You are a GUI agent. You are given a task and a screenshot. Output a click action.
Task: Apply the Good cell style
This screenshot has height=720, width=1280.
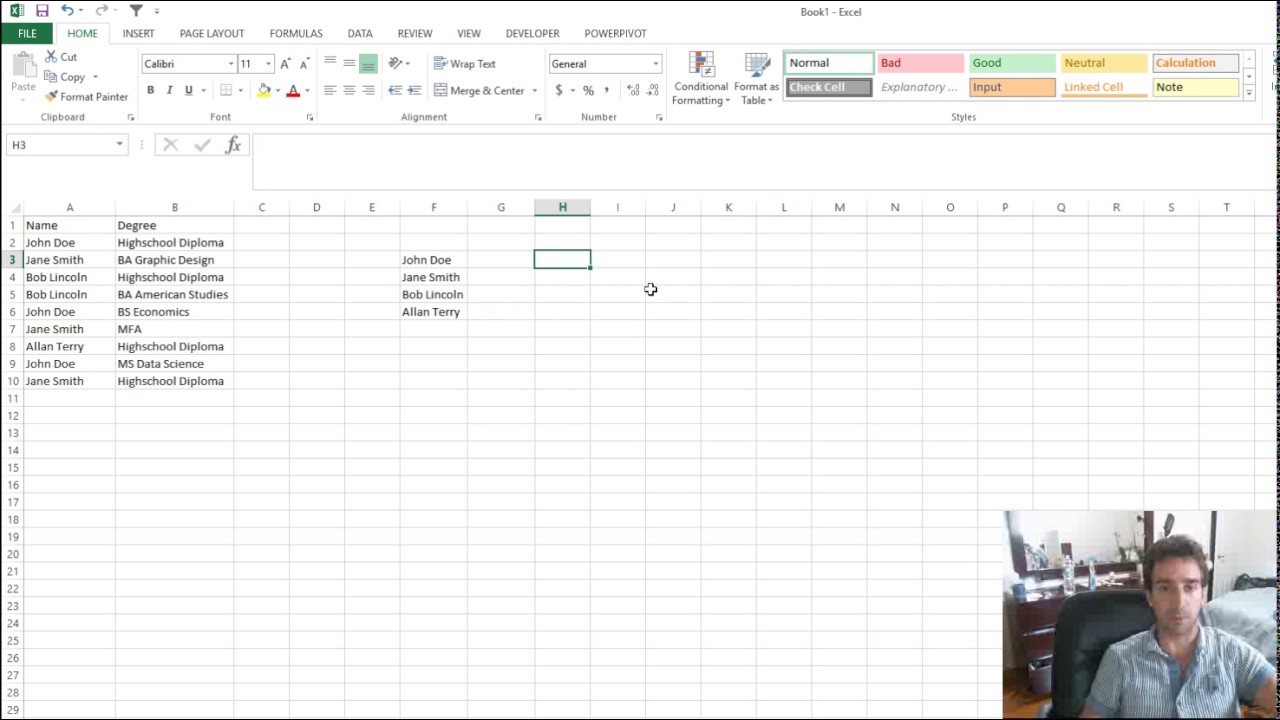[1012, 63]
